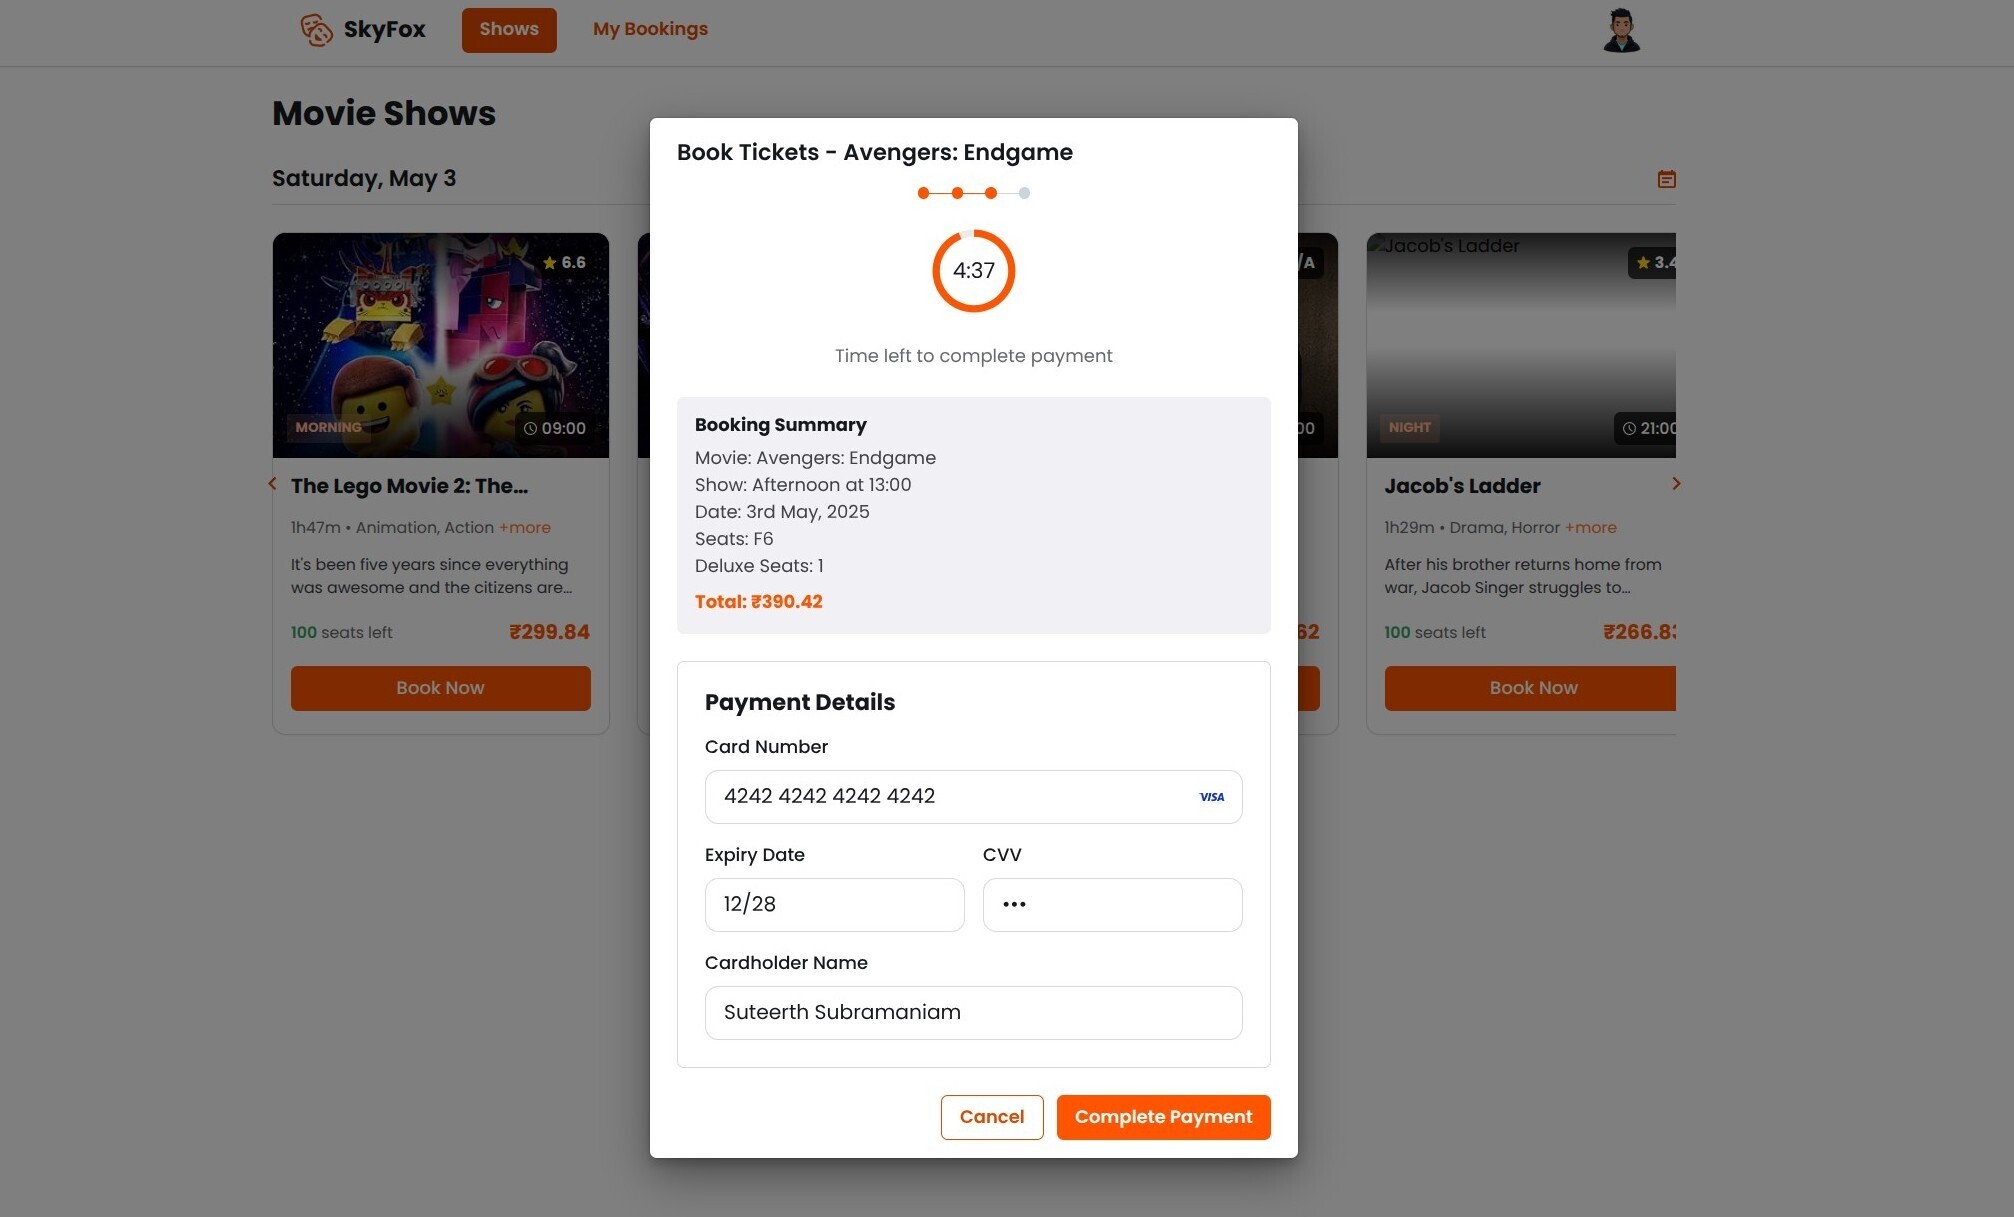The width and height of the screenshot is (2014, 1217).
Task: Click the countdown timer circle showing 4:37
Action: tap(973, 271)
